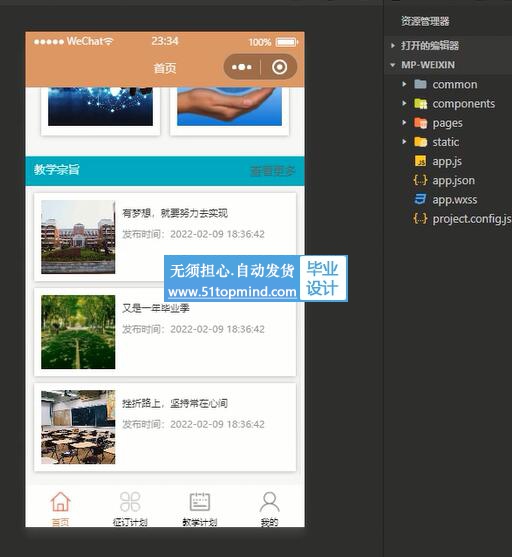This screenshot has height=557, width=512.
Task: Expand the common folder arrow
Action: pyautogui.click(x=404, y=84)
